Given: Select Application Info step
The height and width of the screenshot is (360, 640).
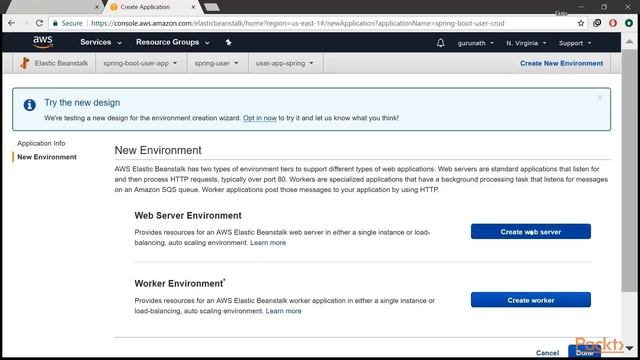Looking at the screenshot, I should 41,143.
